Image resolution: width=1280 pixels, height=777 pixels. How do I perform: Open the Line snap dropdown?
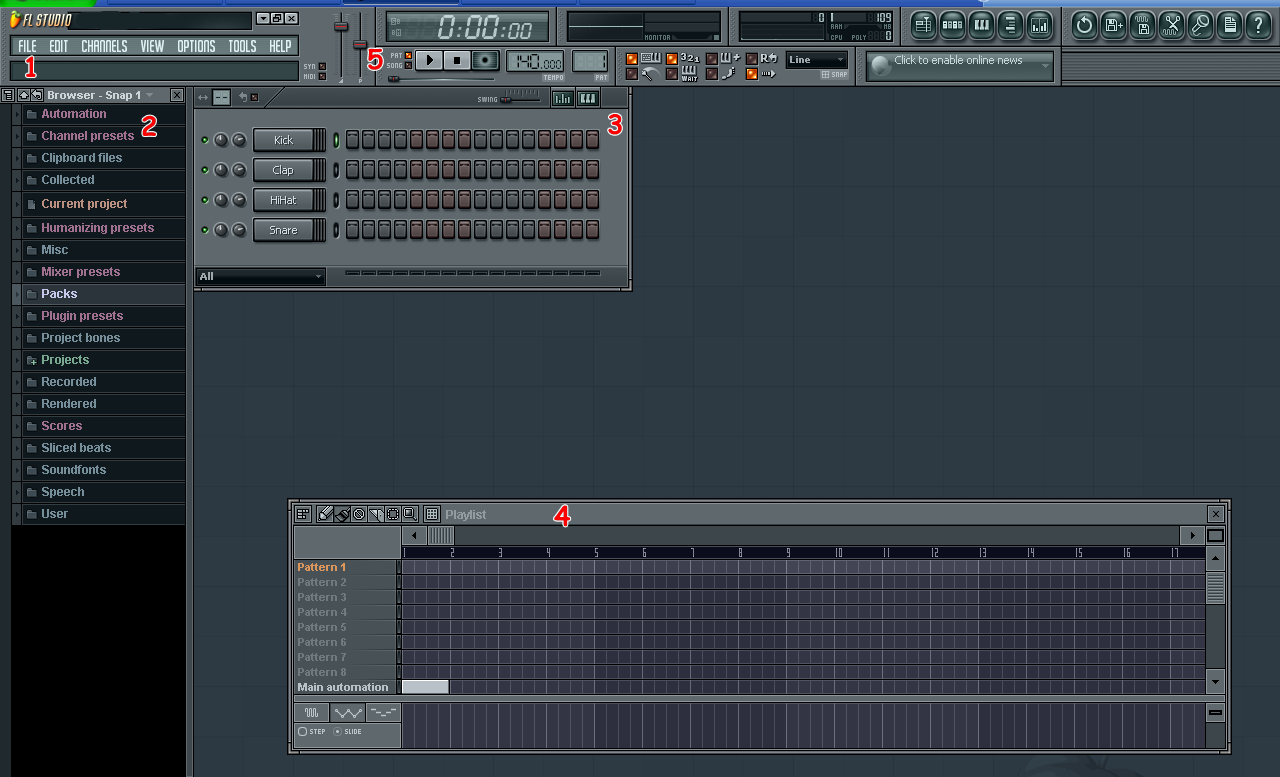click(x=817, y=60)
